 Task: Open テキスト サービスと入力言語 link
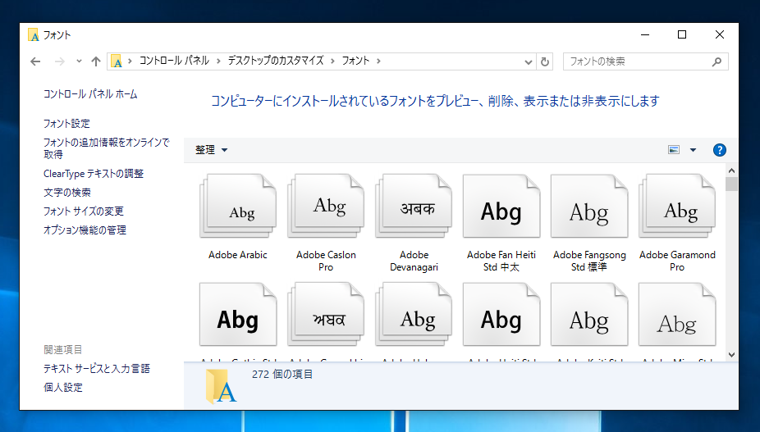click(x=96, y=368)
